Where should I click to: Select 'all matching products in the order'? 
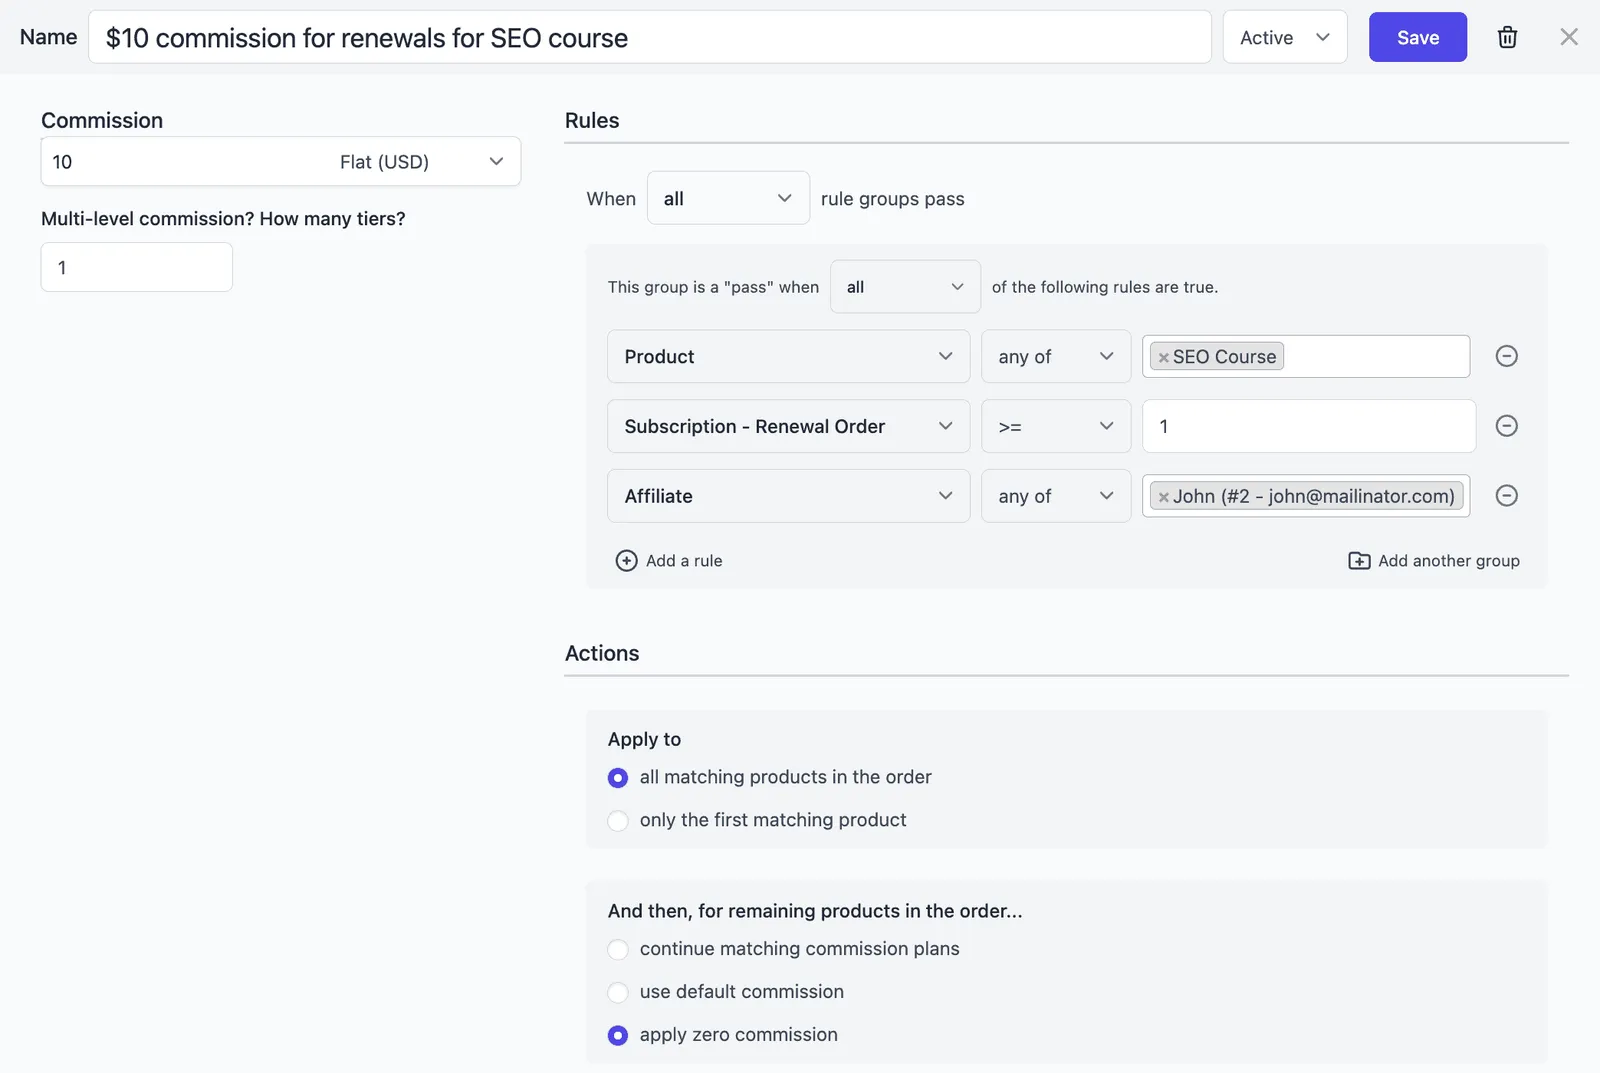pyautogui.click(x=618, y=778)
